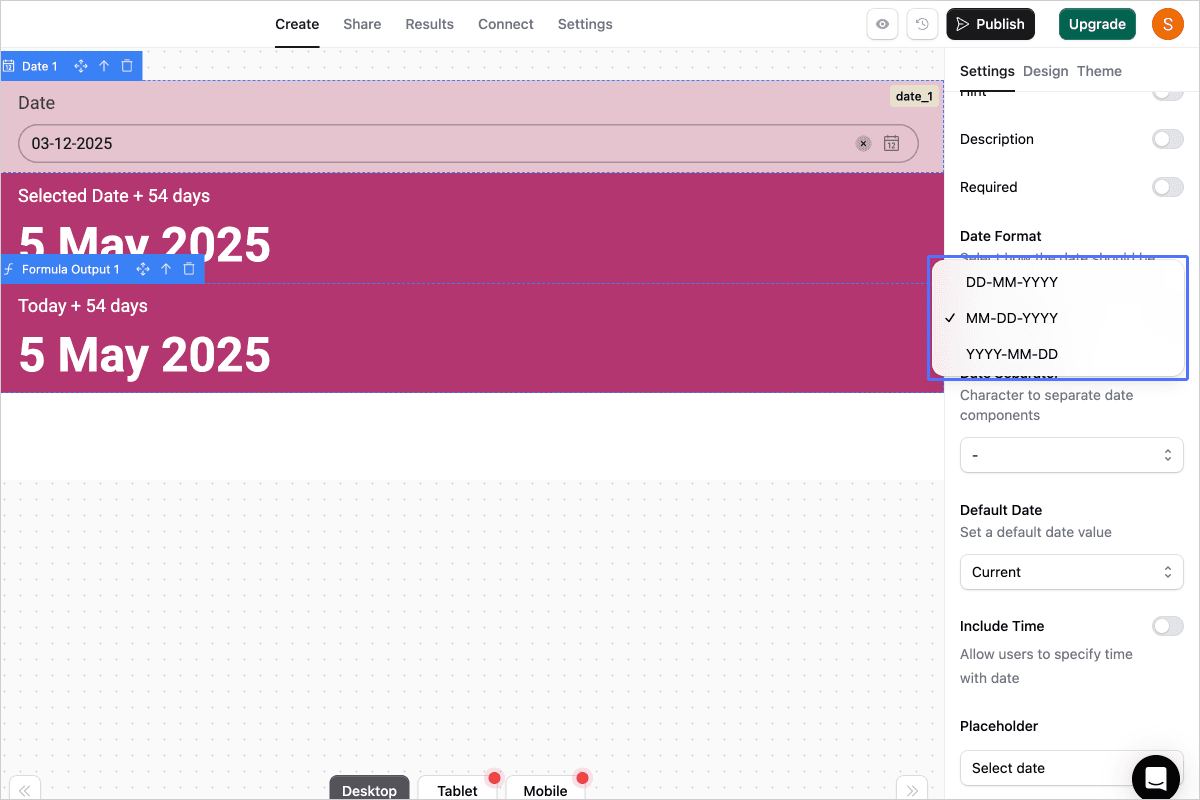The width and height of the screenshot is (1200, 800).
Task: Toggle the Required switch
Action: coord(1168,187)
